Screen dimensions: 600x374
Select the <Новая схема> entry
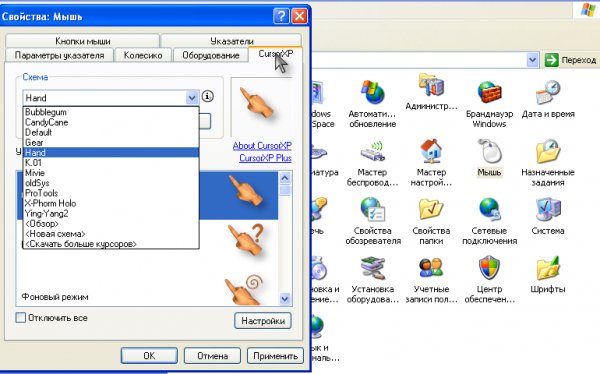(111, 234)
